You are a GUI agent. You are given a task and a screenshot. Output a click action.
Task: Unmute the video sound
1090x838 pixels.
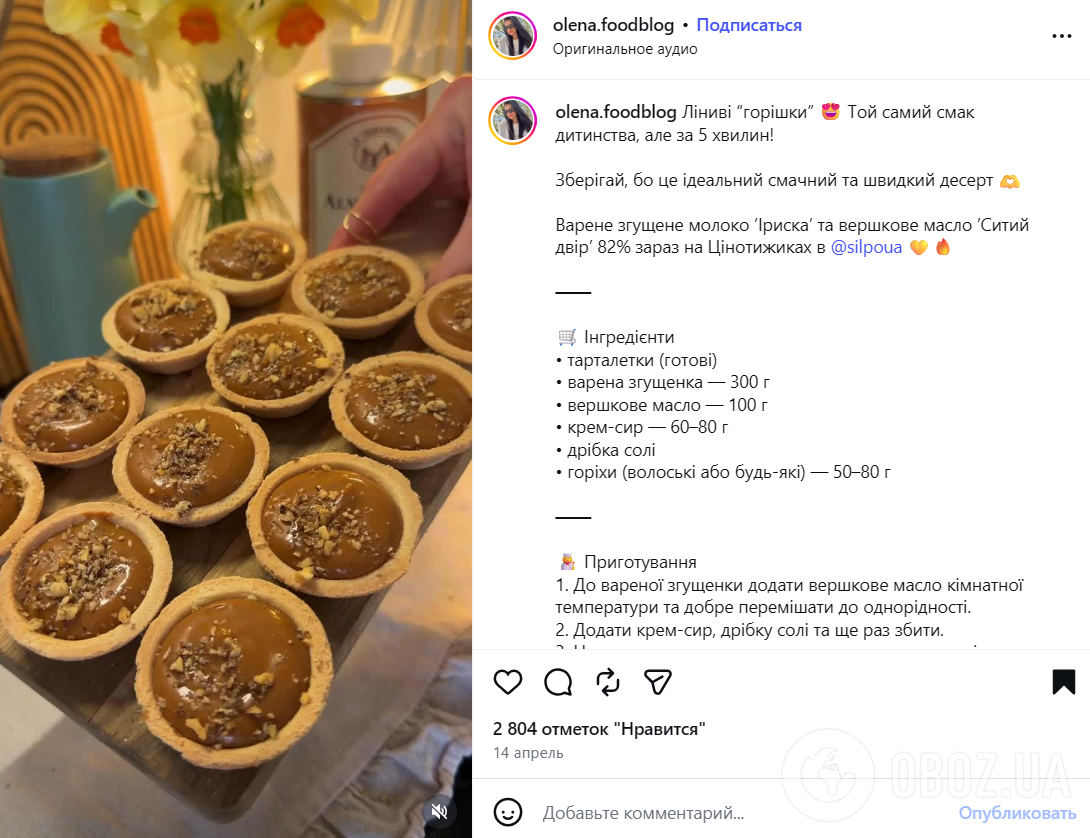pyautogui.click(x=439, y=811)
